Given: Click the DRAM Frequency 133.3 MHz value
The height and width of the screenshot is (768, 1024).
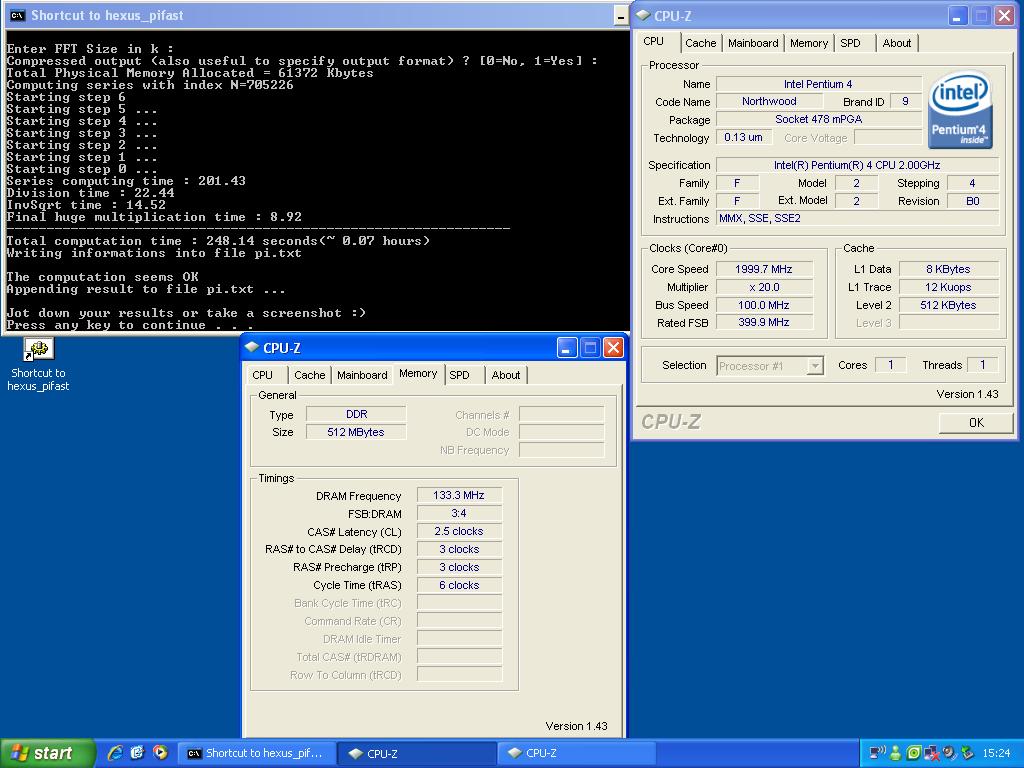Looking at the screenshot, I should pos(459,496).
